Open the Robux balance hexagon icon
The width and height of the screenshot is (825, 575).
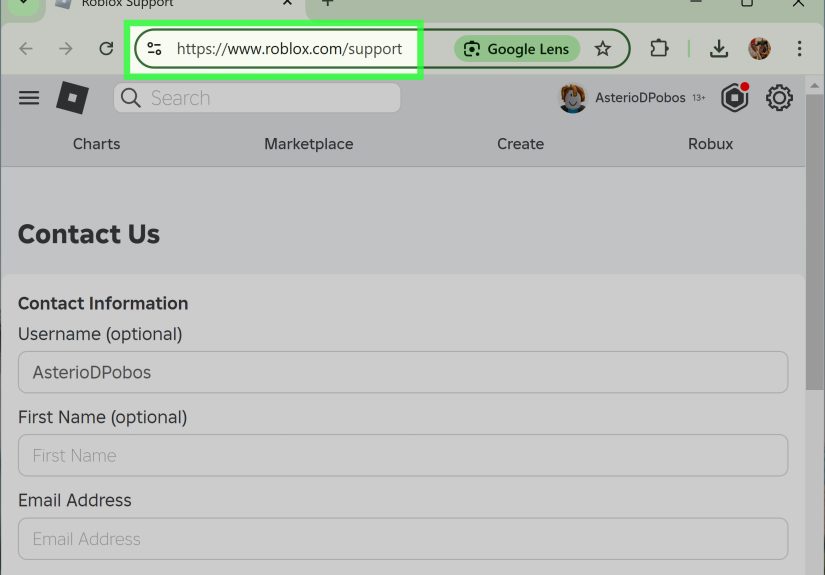pos(735,98)
